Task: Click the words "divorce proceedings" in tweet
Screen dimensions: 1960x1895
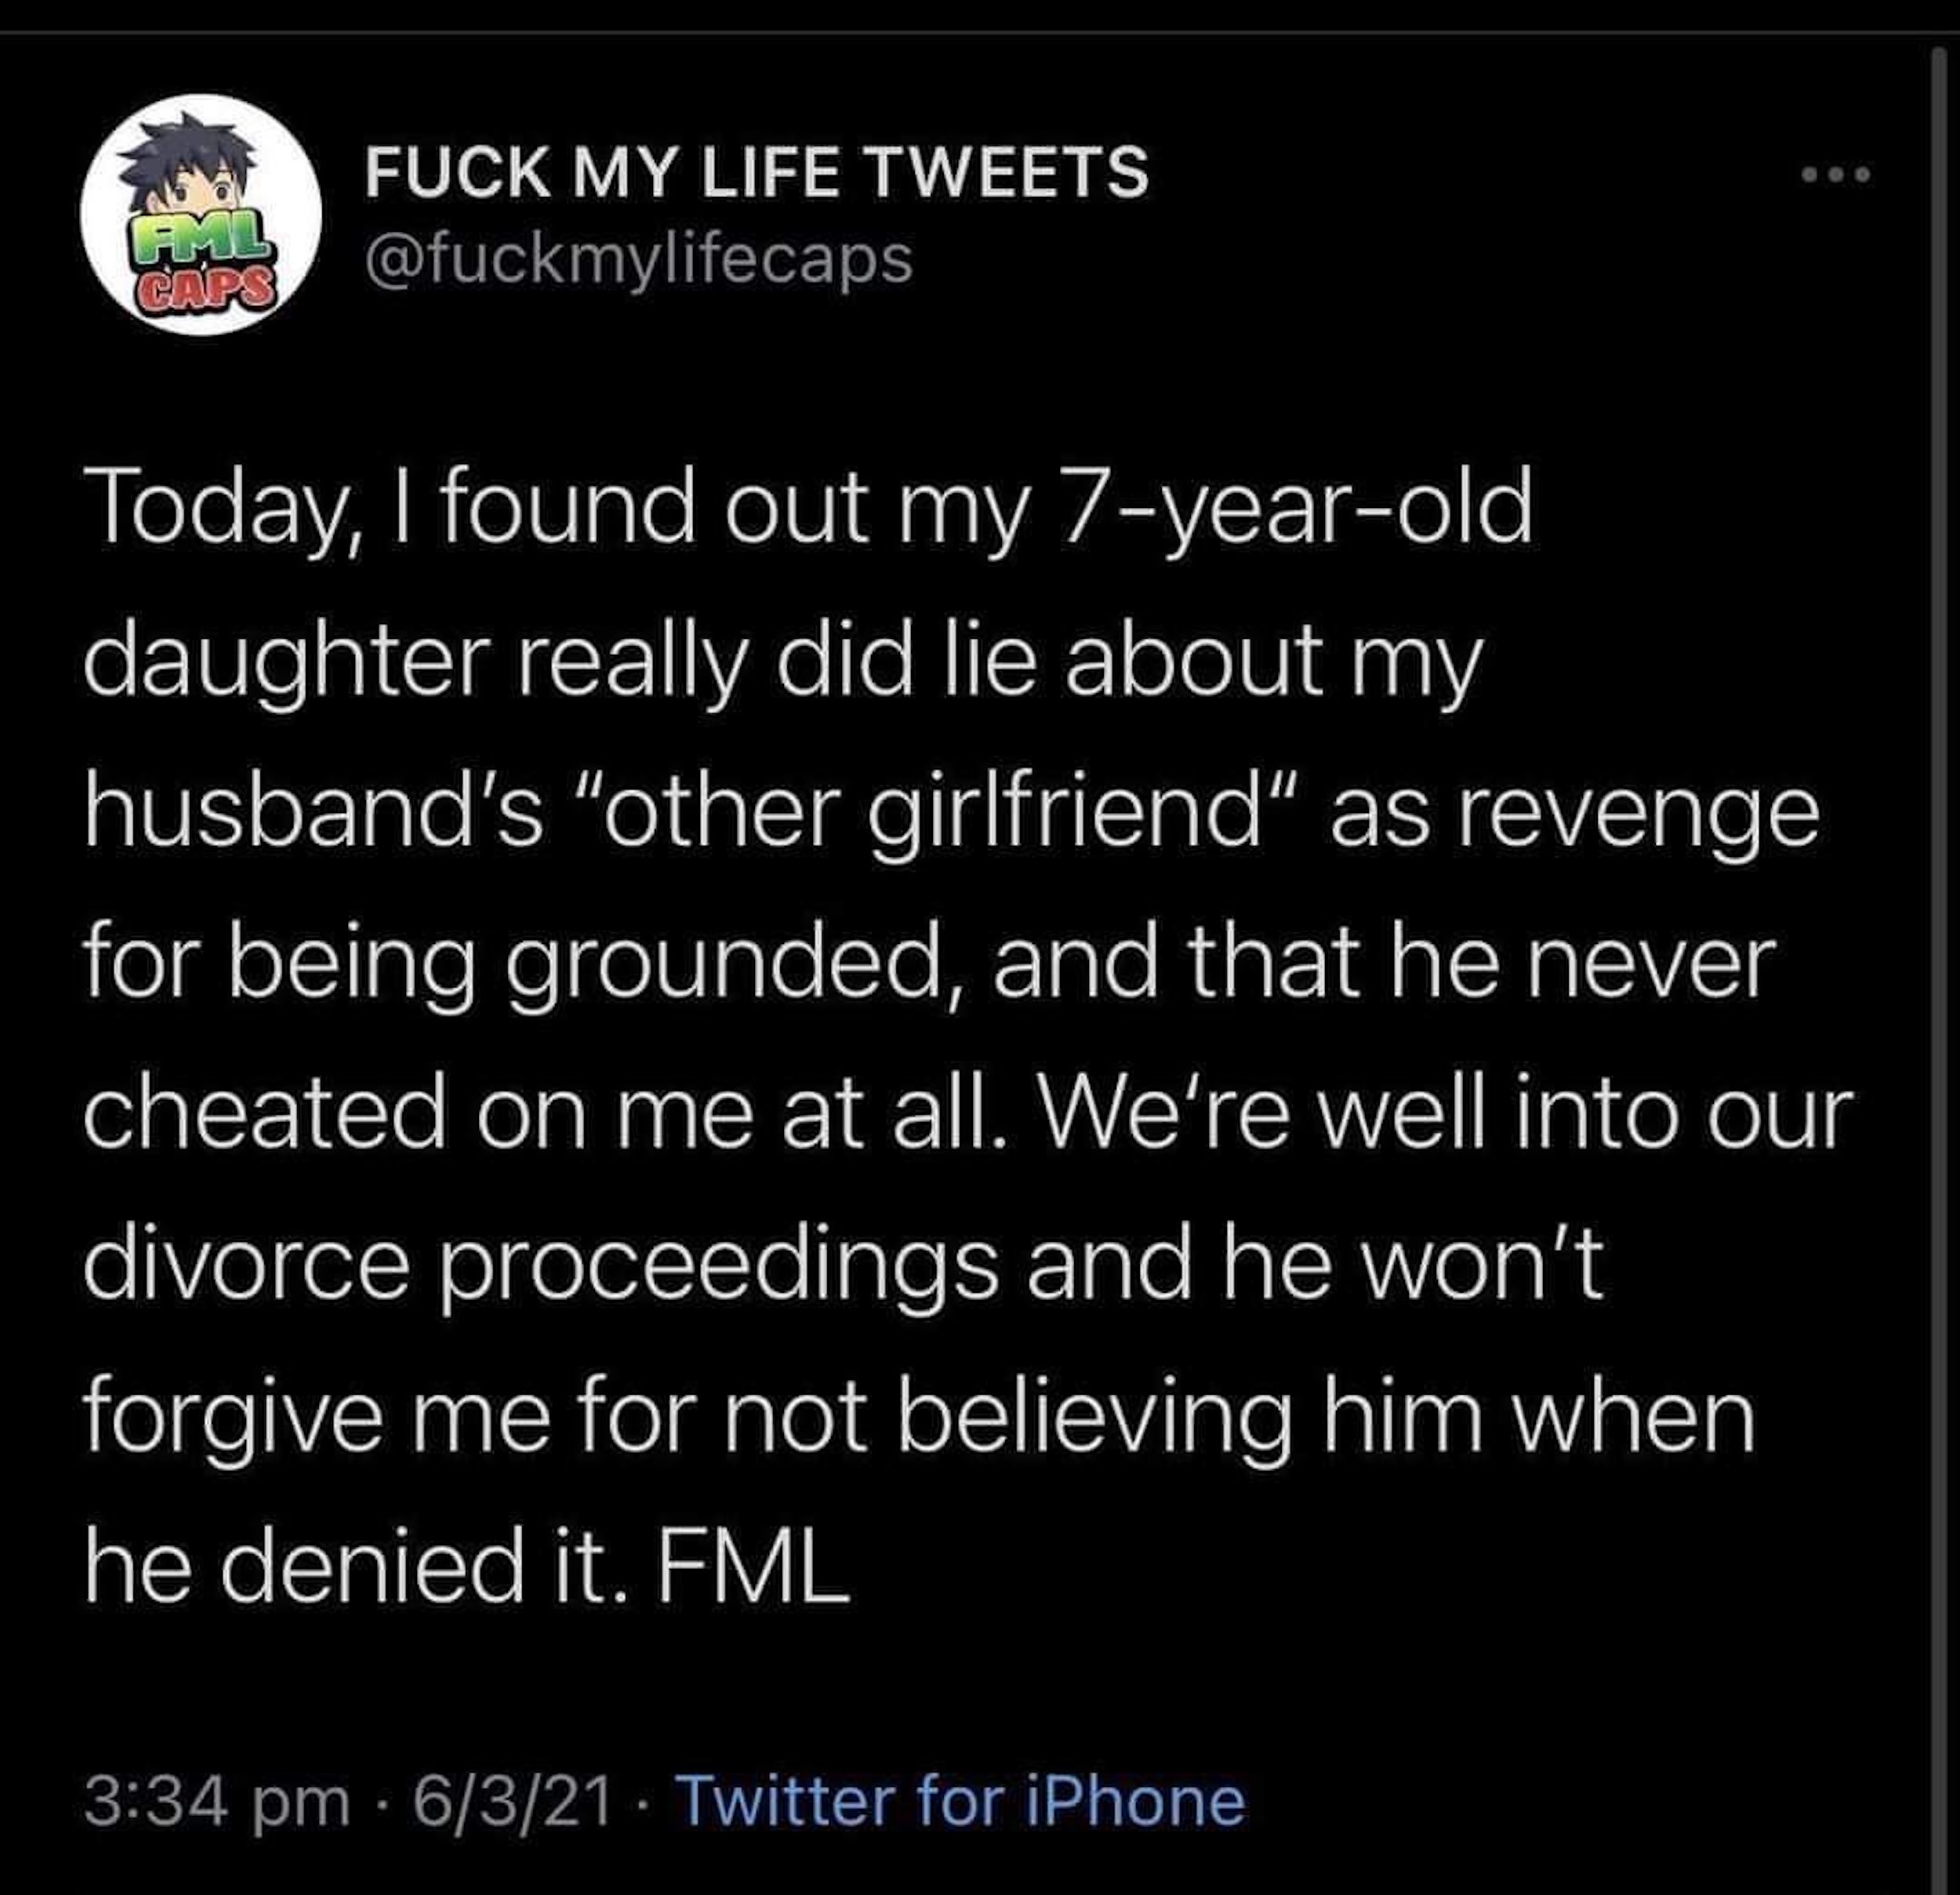Action: coord(541,1263)
